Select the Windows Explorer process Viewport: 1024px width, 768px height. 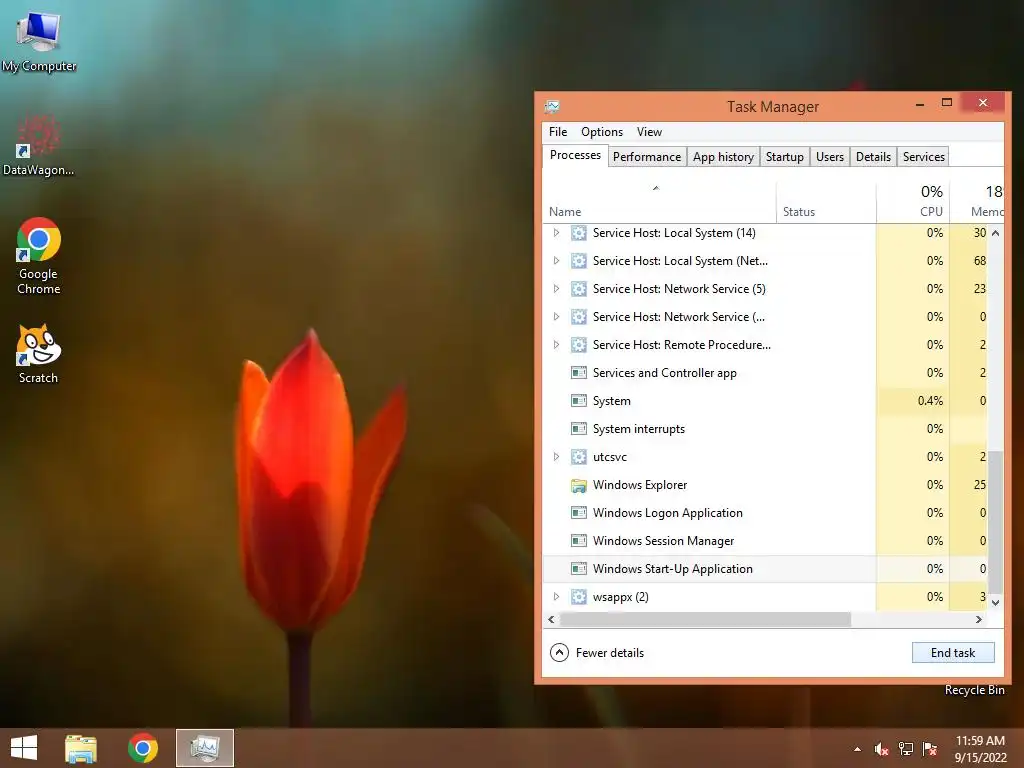[x=765, y=485]
